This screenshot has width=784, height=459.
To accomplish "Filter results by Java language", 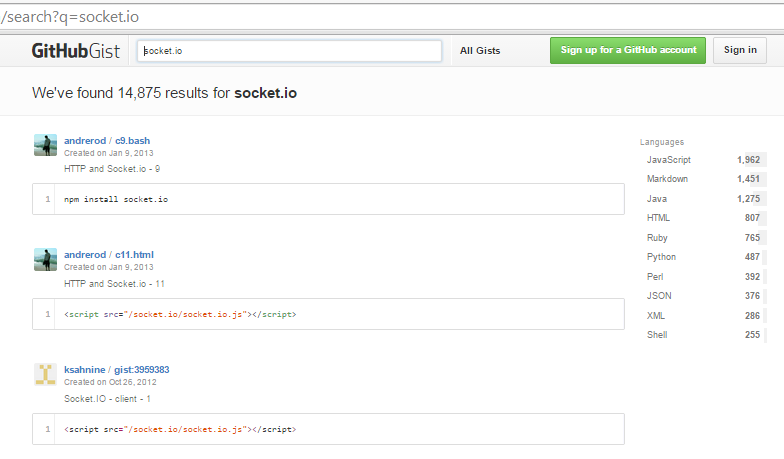I will pyautogui.click(x=703, y=199).
